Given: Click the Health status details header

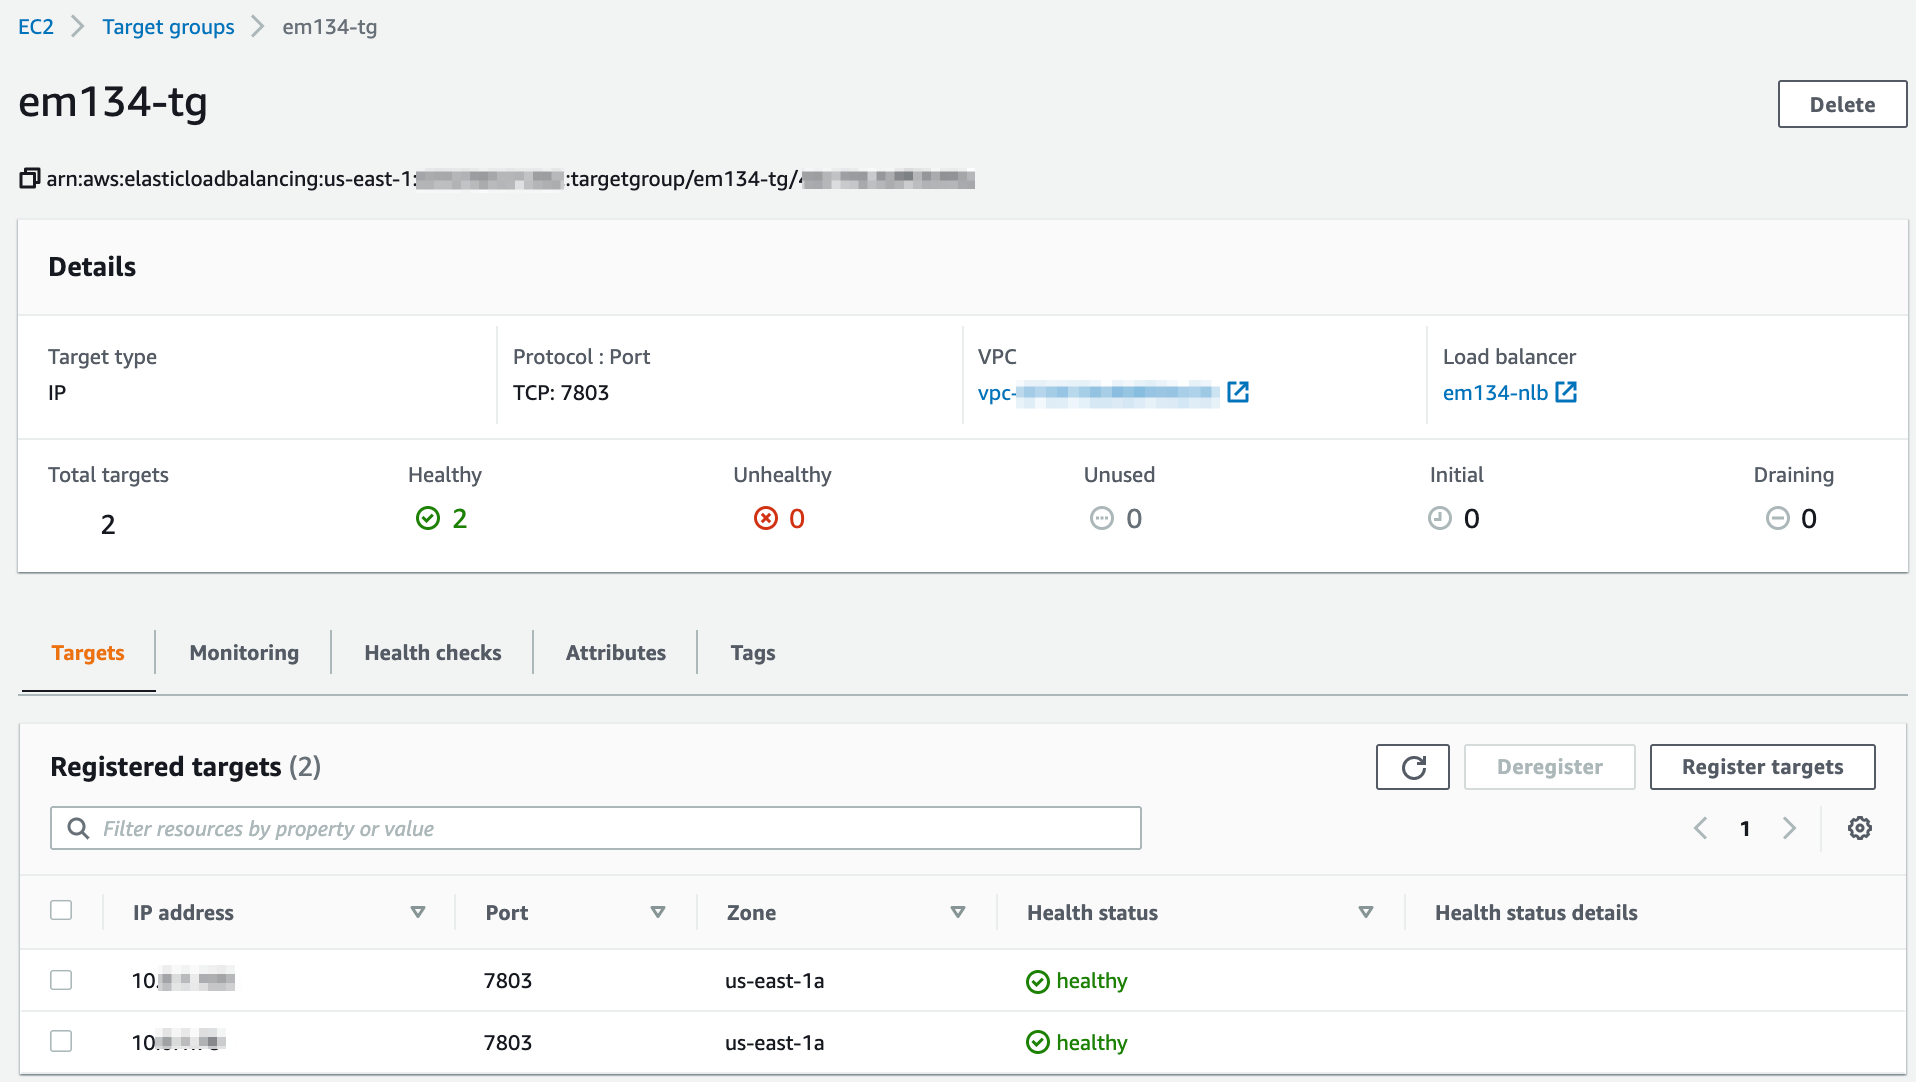Looking at the screenshot, I should [x=1536, y=913].
